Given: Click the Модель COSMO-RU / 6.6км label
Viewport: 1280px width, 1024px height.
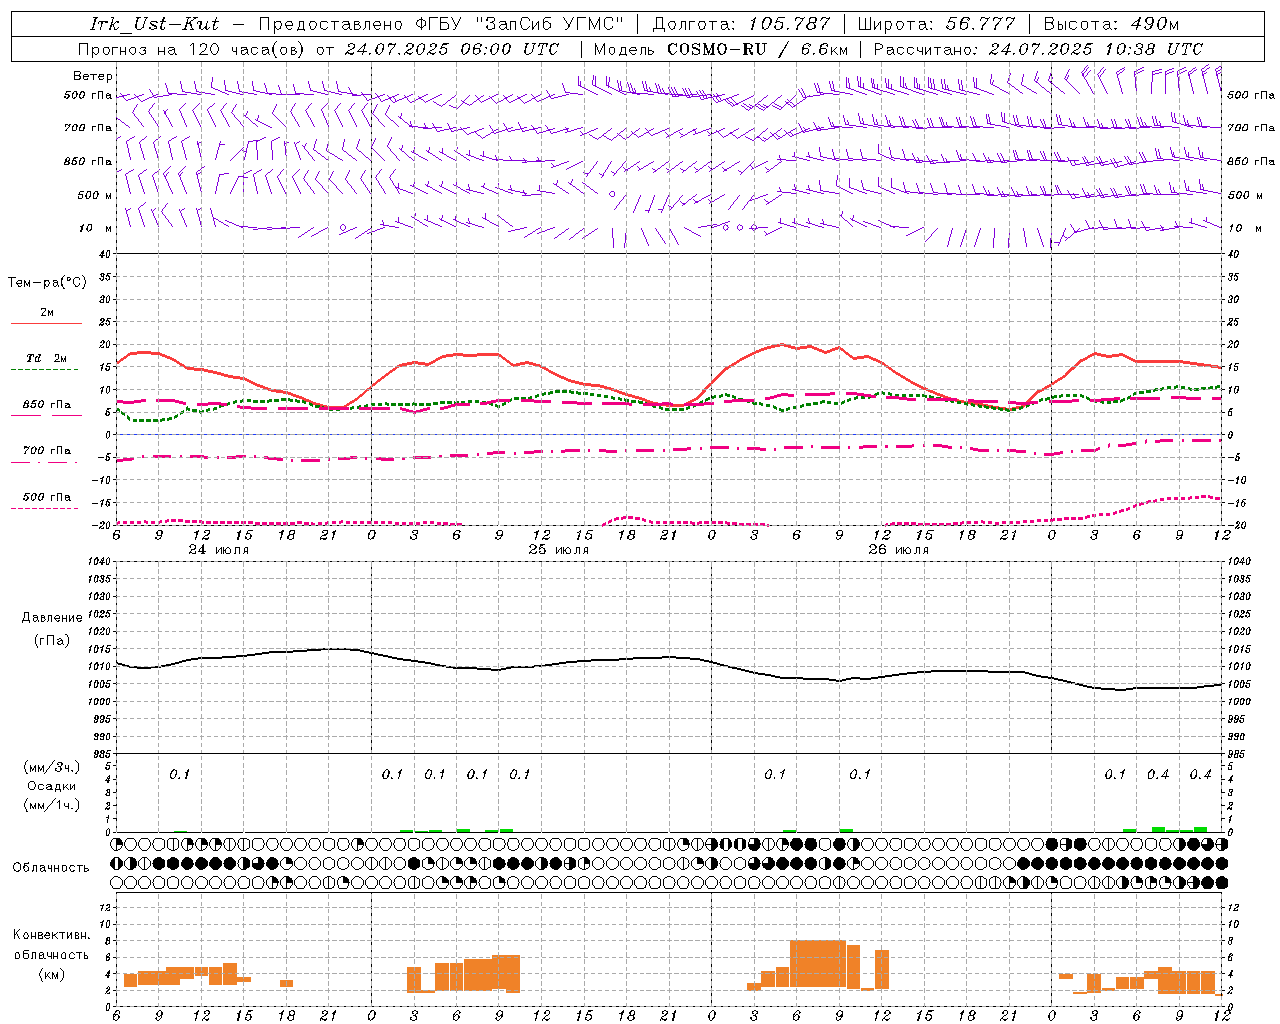Looking at the screenshot, I should 721,48.
